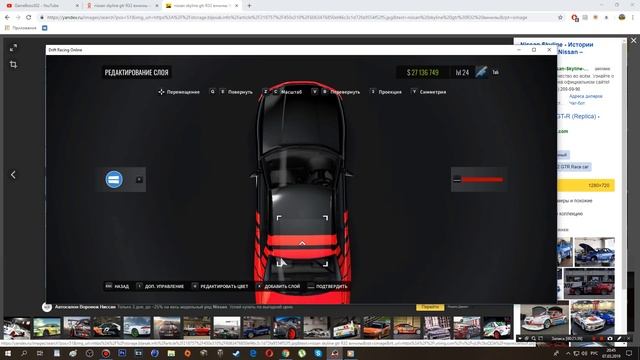Toggle the Симметрия symmetry option
The image size is (640, 360).
click(429, 92)
